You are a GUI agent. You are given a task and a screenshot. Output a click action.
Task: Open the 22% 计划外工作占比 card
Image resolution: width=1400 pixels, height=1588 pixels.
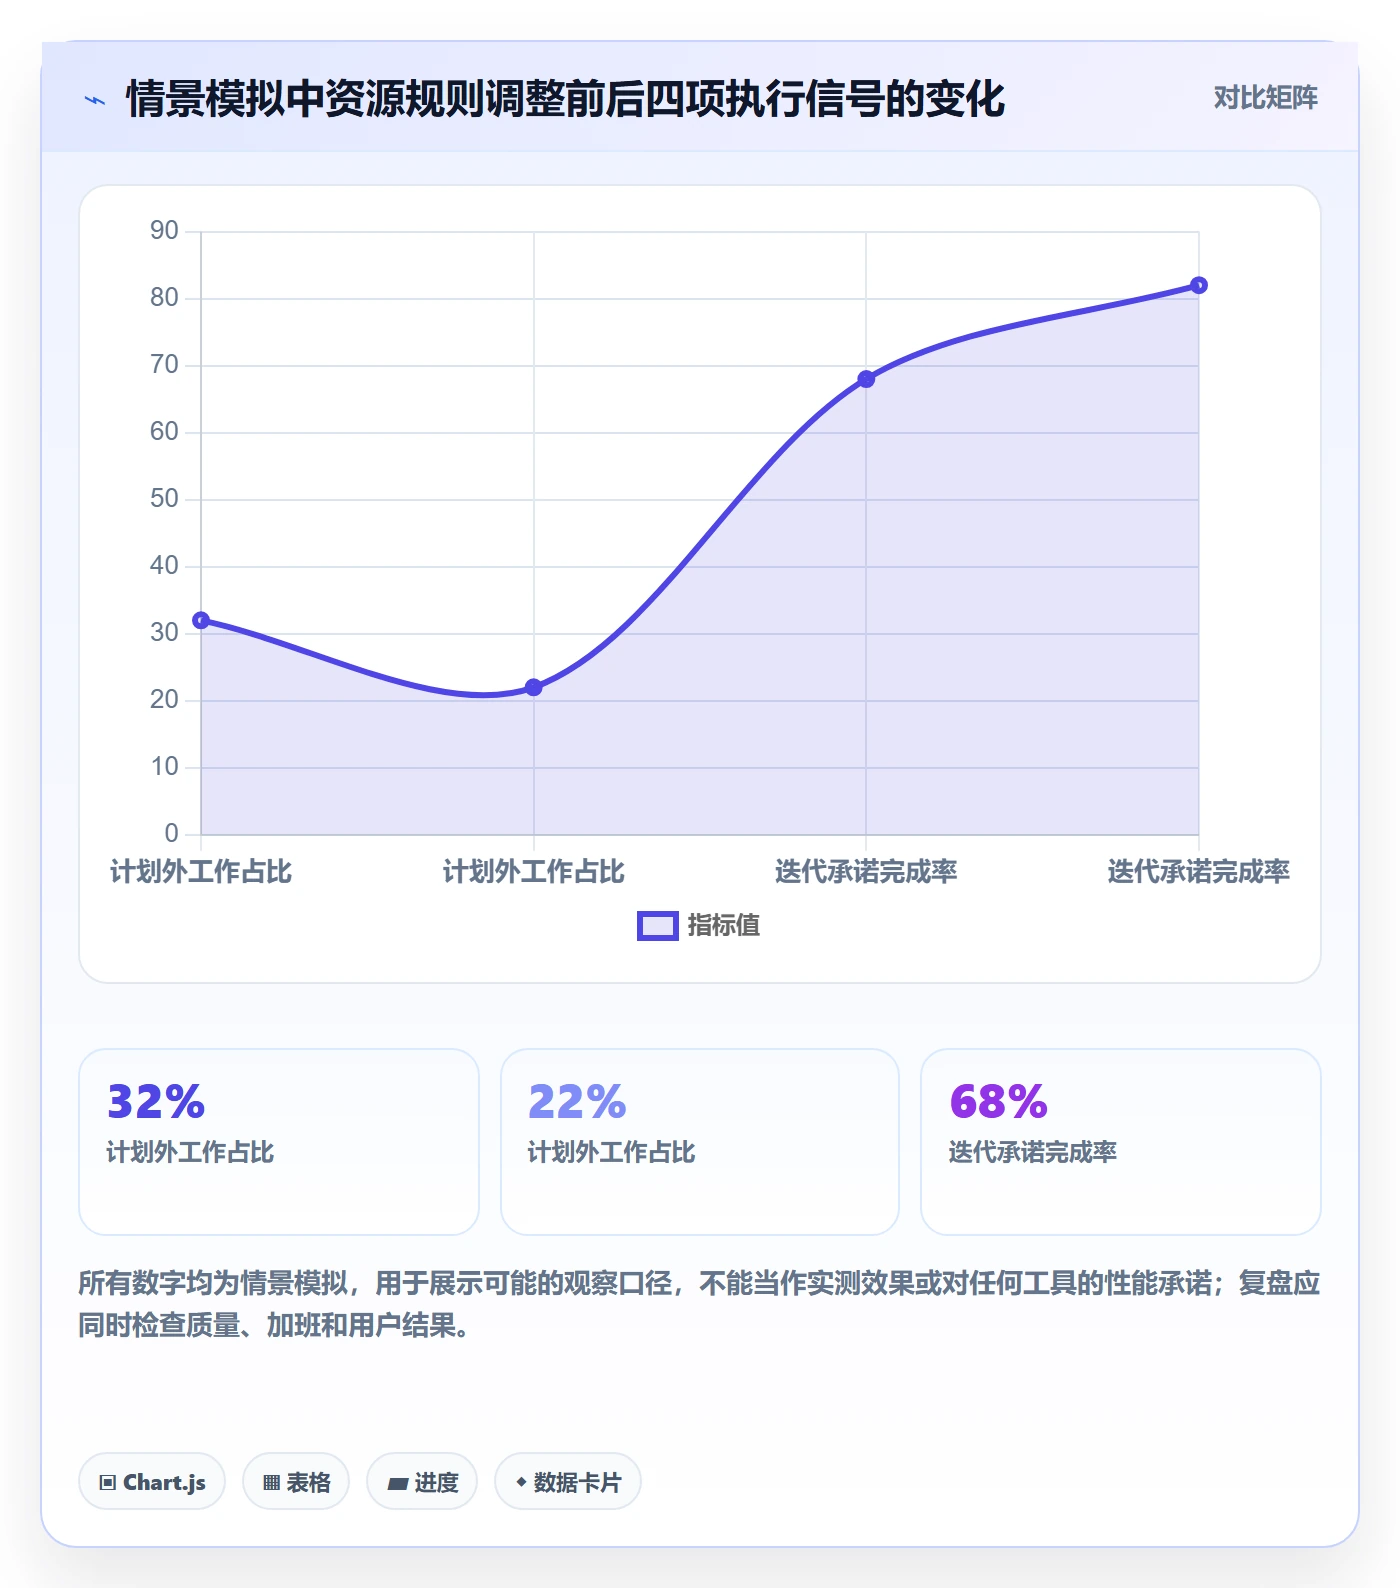pyautogui.click(x=700, y=1142)
